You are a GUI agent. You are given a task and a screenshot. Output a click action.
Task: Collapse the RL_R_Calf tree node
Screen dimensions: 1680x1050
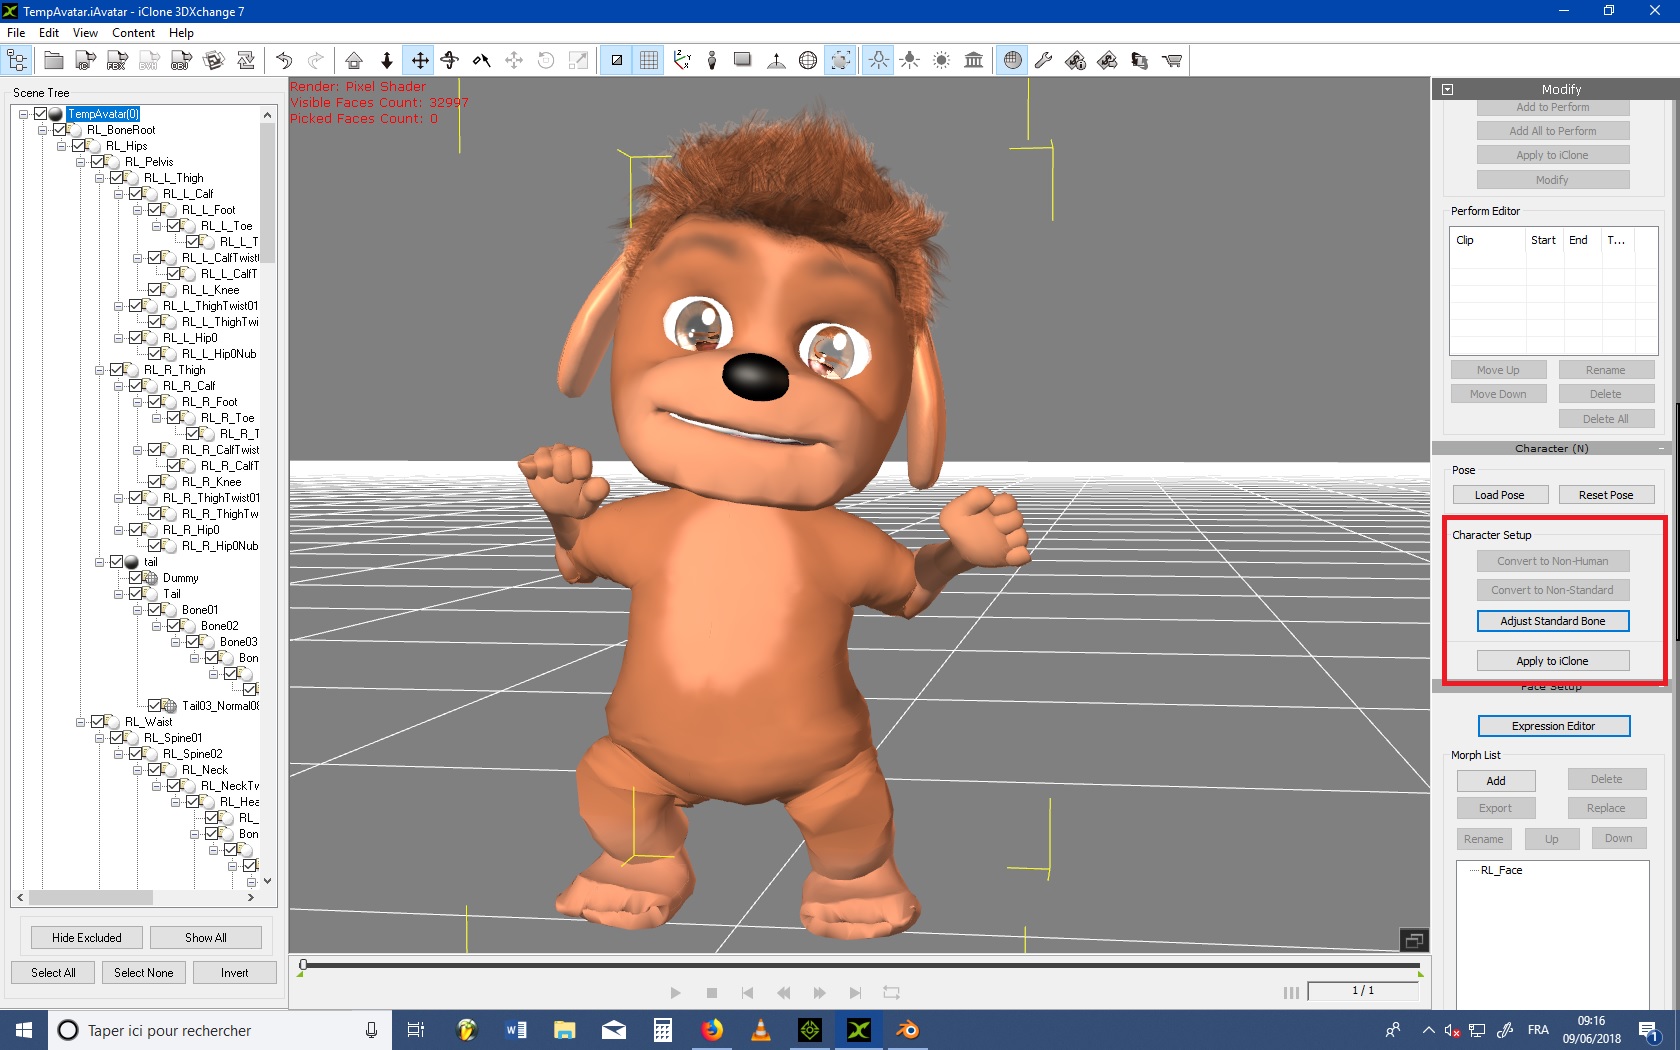pyautogui.click(x=119, y=386)
